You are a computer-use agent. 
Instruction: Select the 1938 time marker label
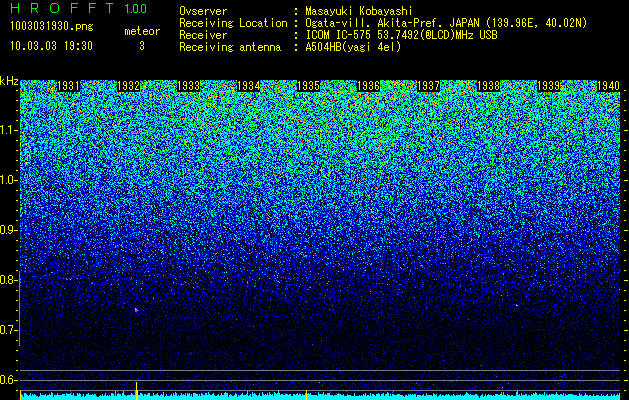(x=489, y=86)
